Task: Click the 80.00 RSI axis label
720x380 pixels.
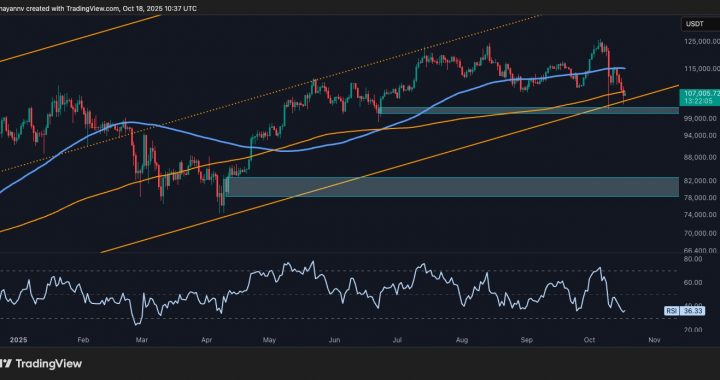Action: pyautogui.click(x=693, y=259)
